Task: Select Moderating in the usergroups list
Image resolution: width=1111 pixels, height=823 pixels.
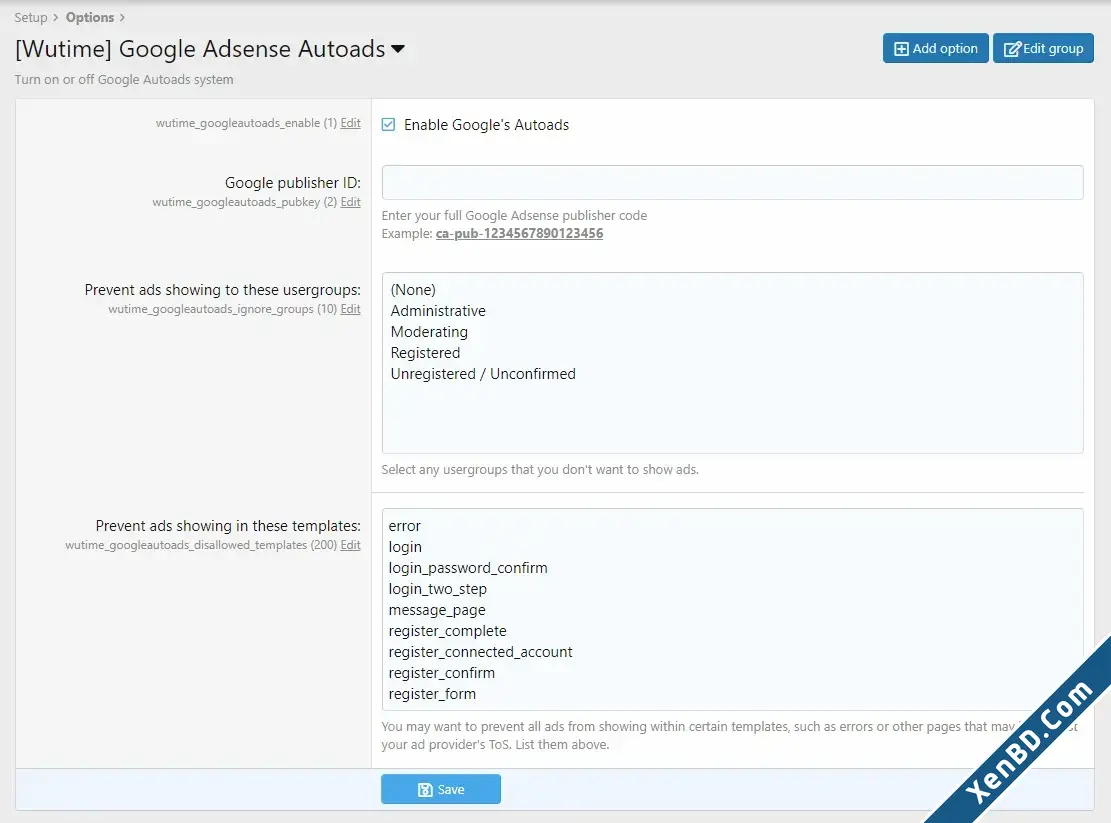Action: point(429,331)
